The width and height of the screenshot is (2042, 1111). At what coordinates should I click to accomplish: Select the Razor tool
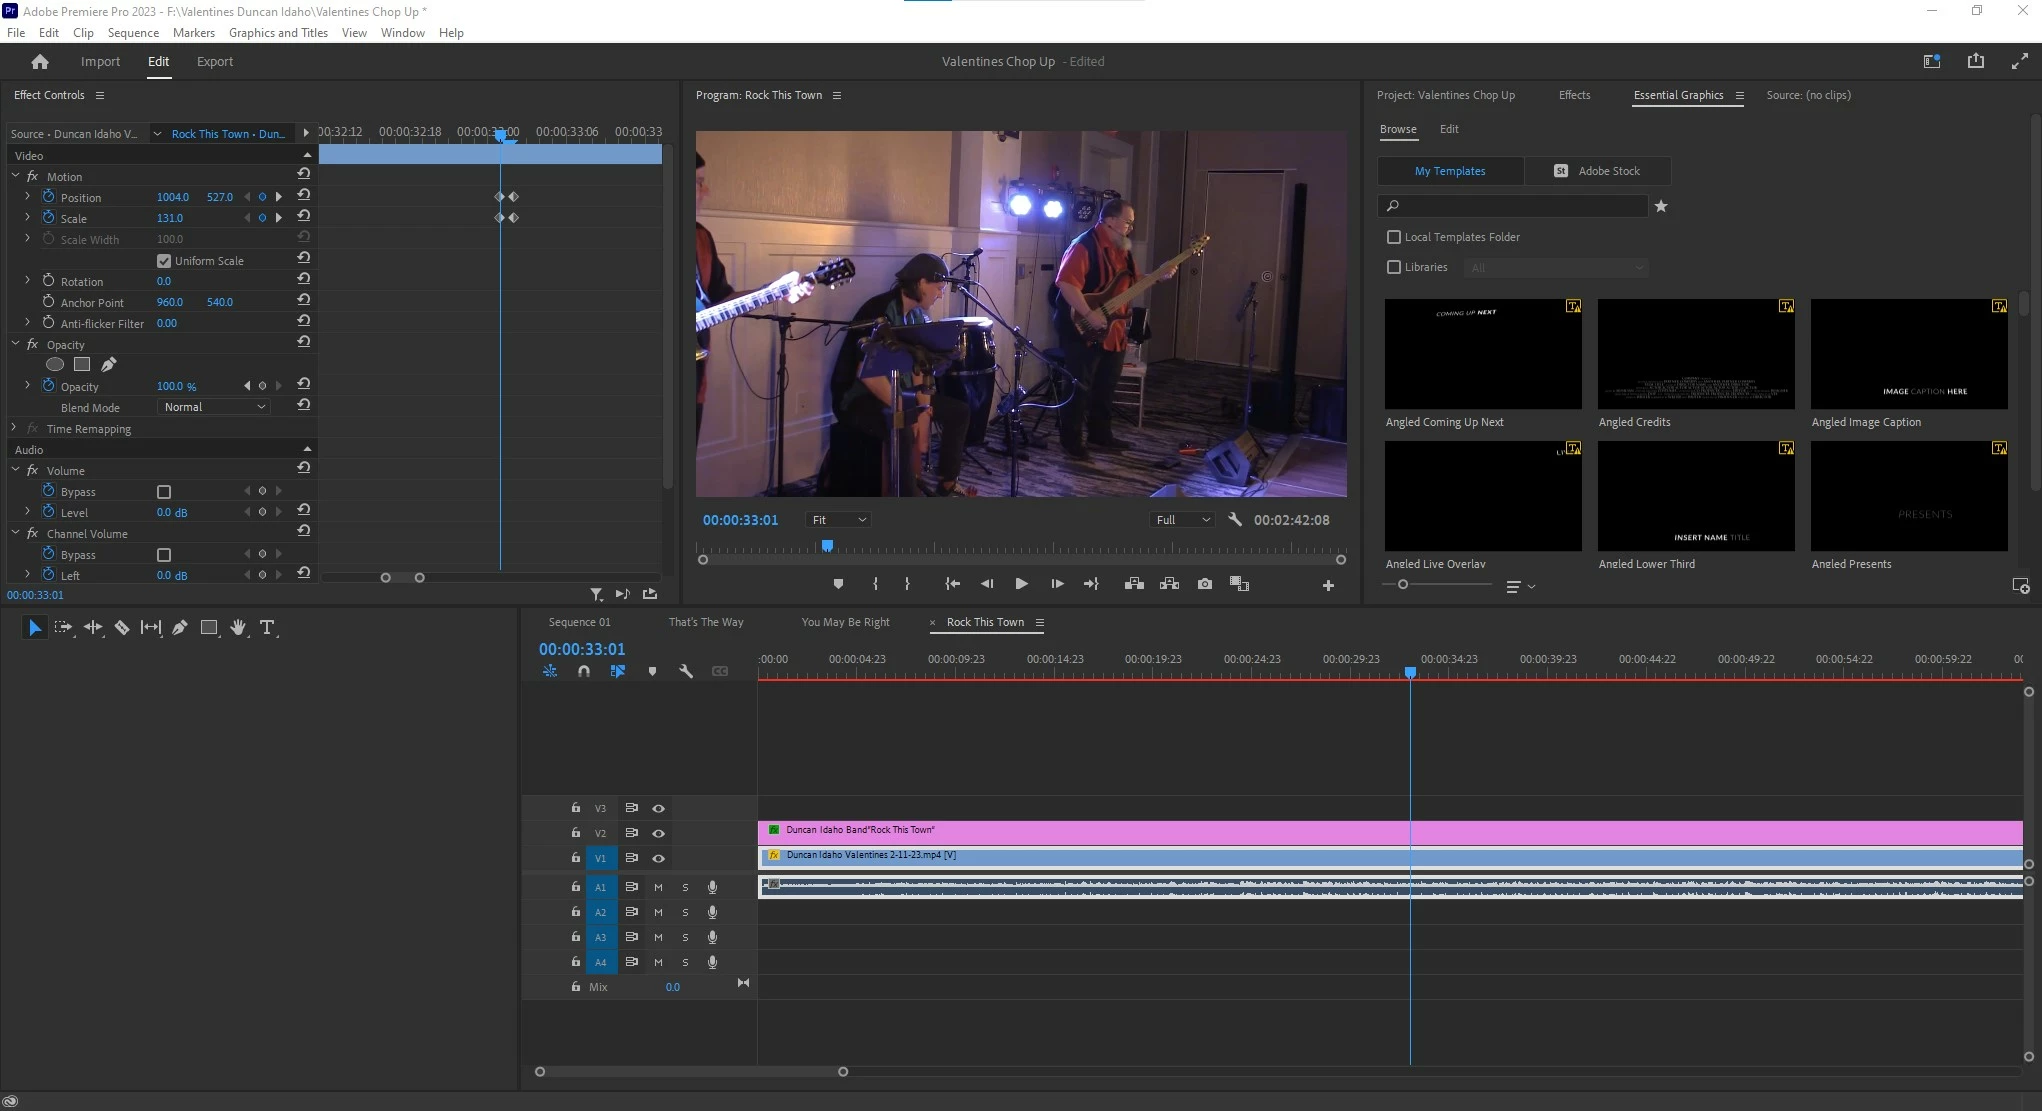click(122, 627)
